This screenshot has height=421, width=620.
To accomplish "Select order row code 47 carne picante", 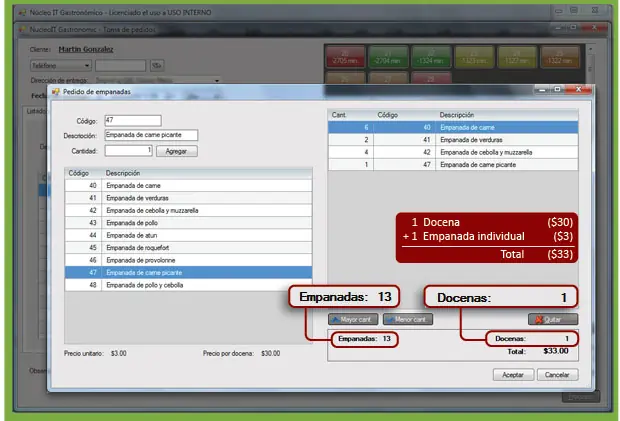I will point(453,164).
